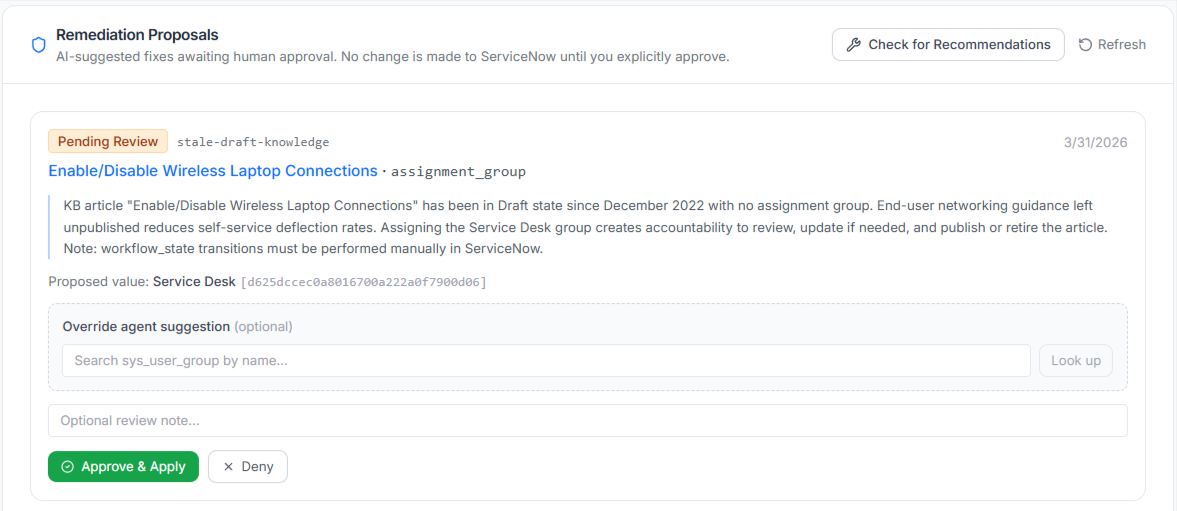Approve and apply the proposed fix
This screenshot has width=1177, height=511.
(123, 467)
